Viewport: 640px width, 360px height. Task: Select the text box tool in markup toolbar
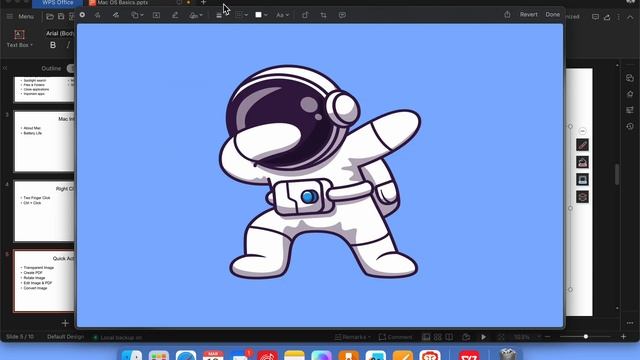(156, 15)
